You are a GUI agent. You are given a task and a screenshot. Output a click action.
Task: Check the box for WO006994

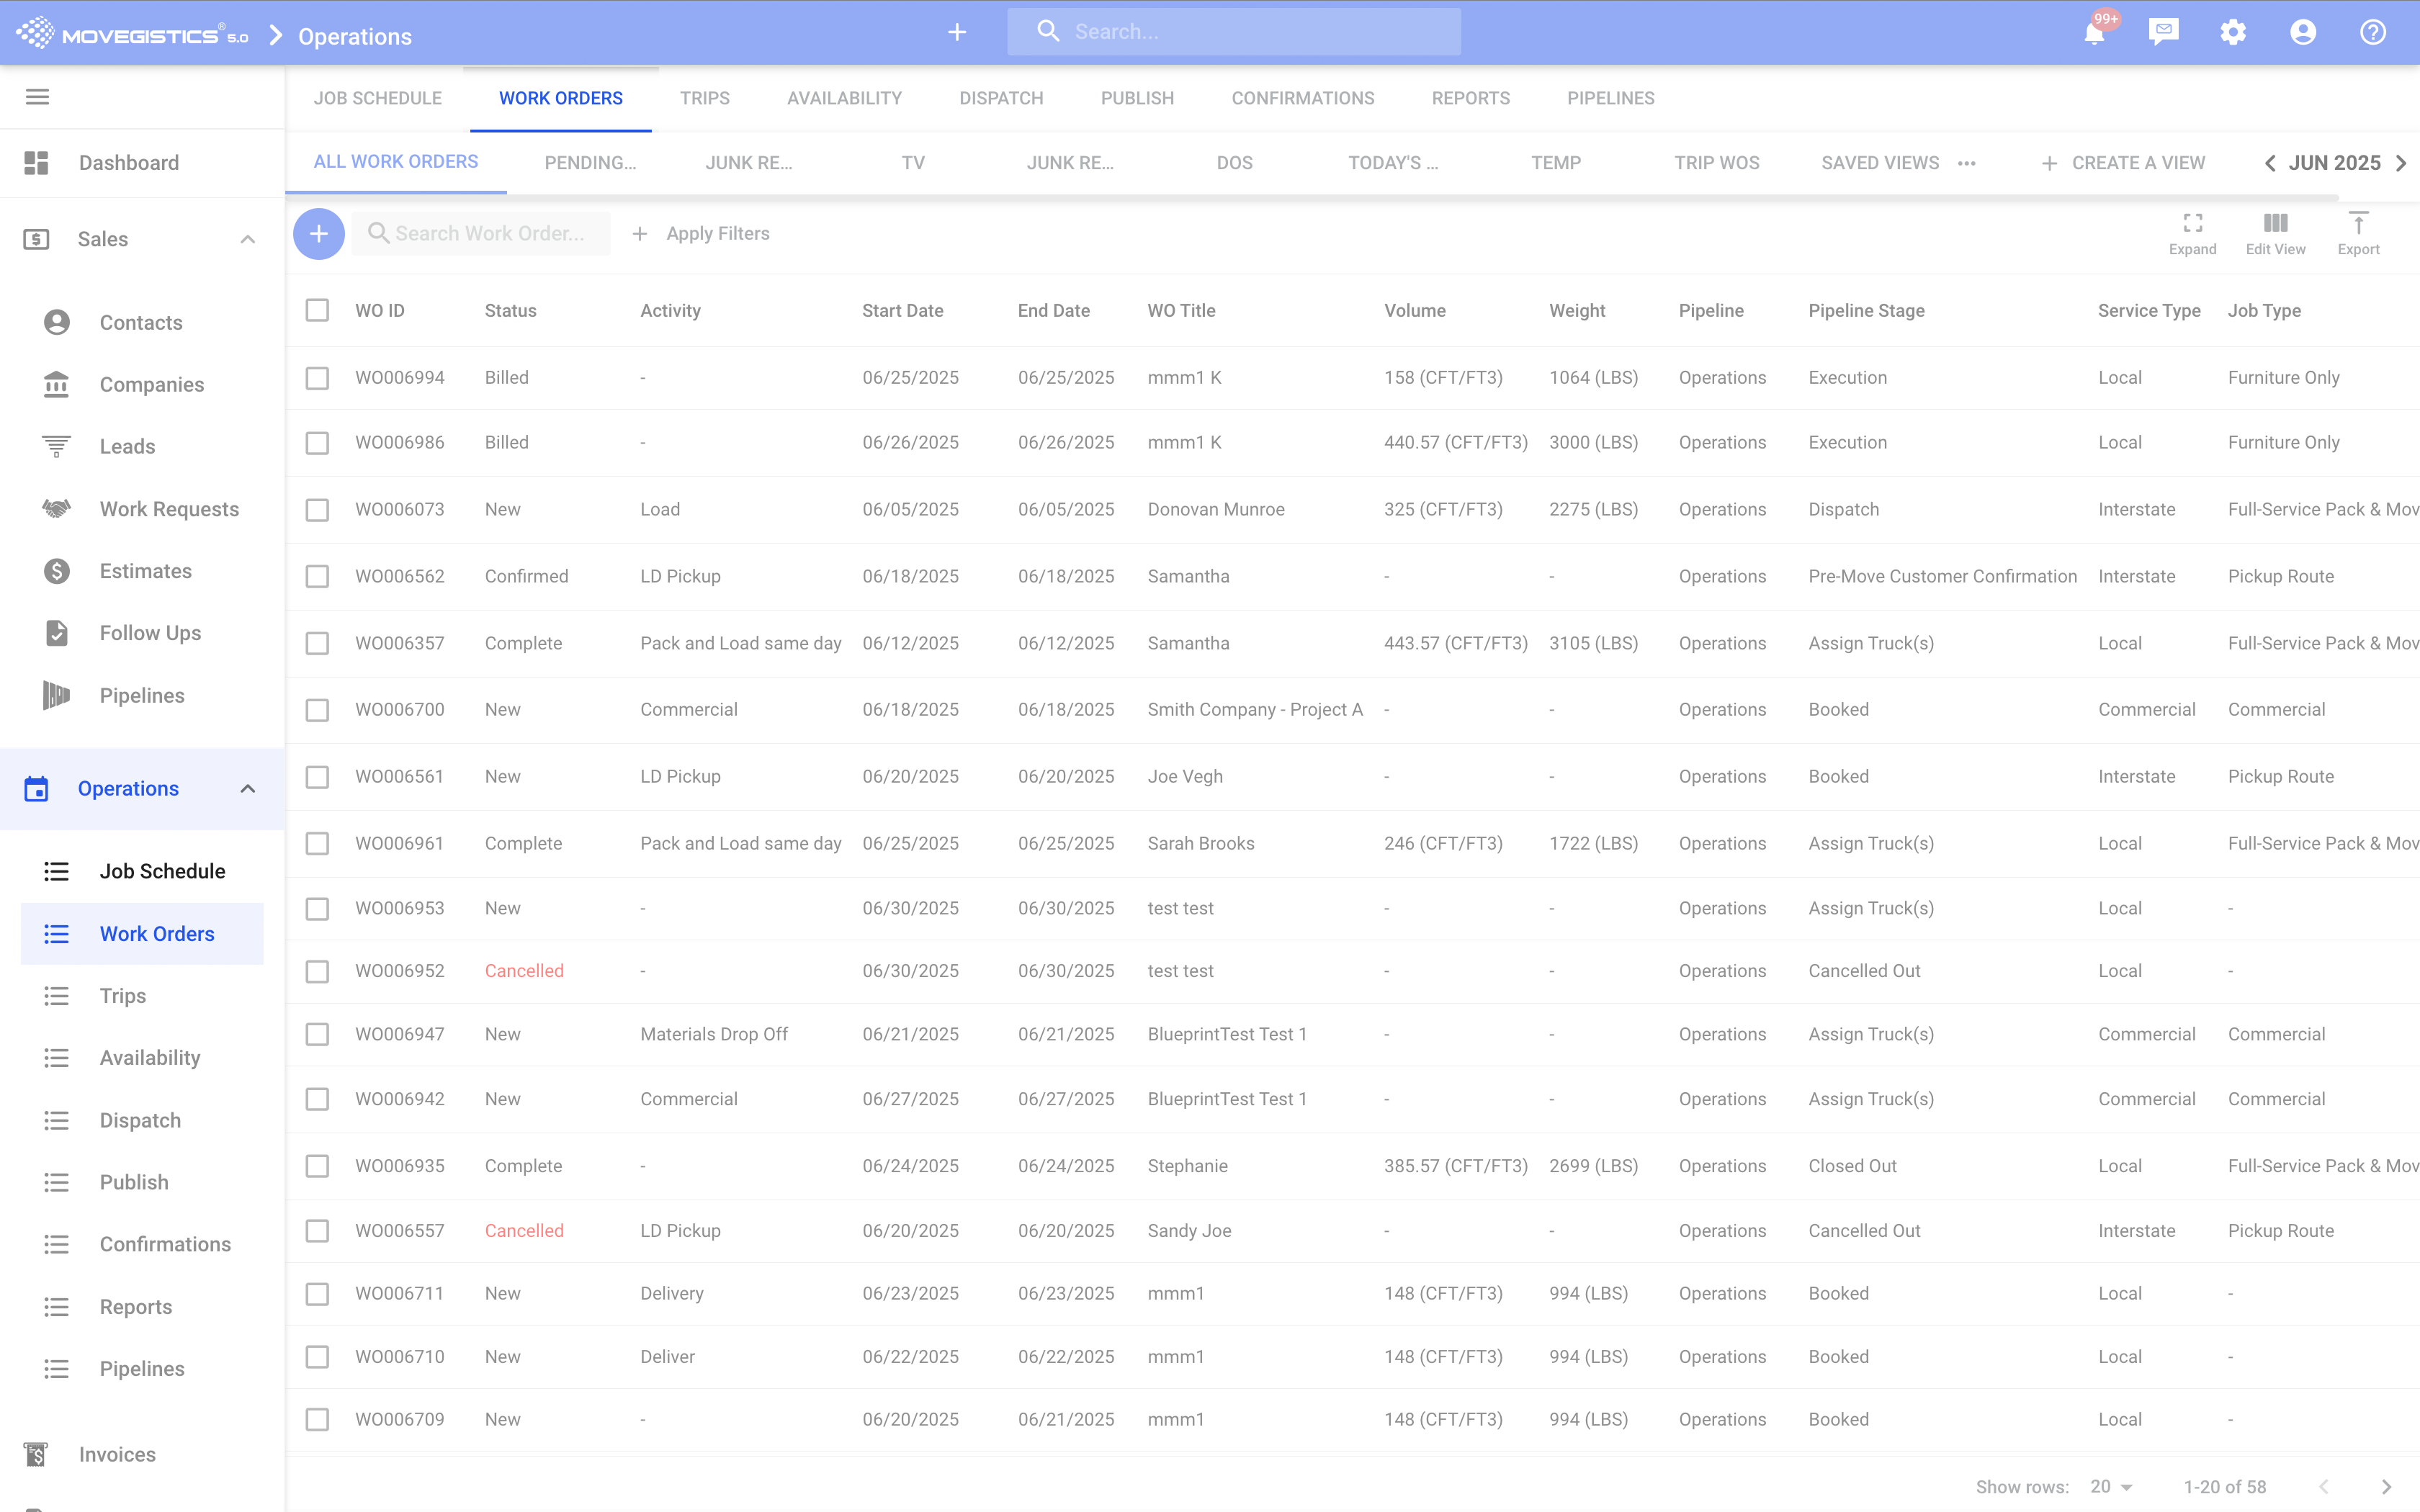click(x=317, y=378)
